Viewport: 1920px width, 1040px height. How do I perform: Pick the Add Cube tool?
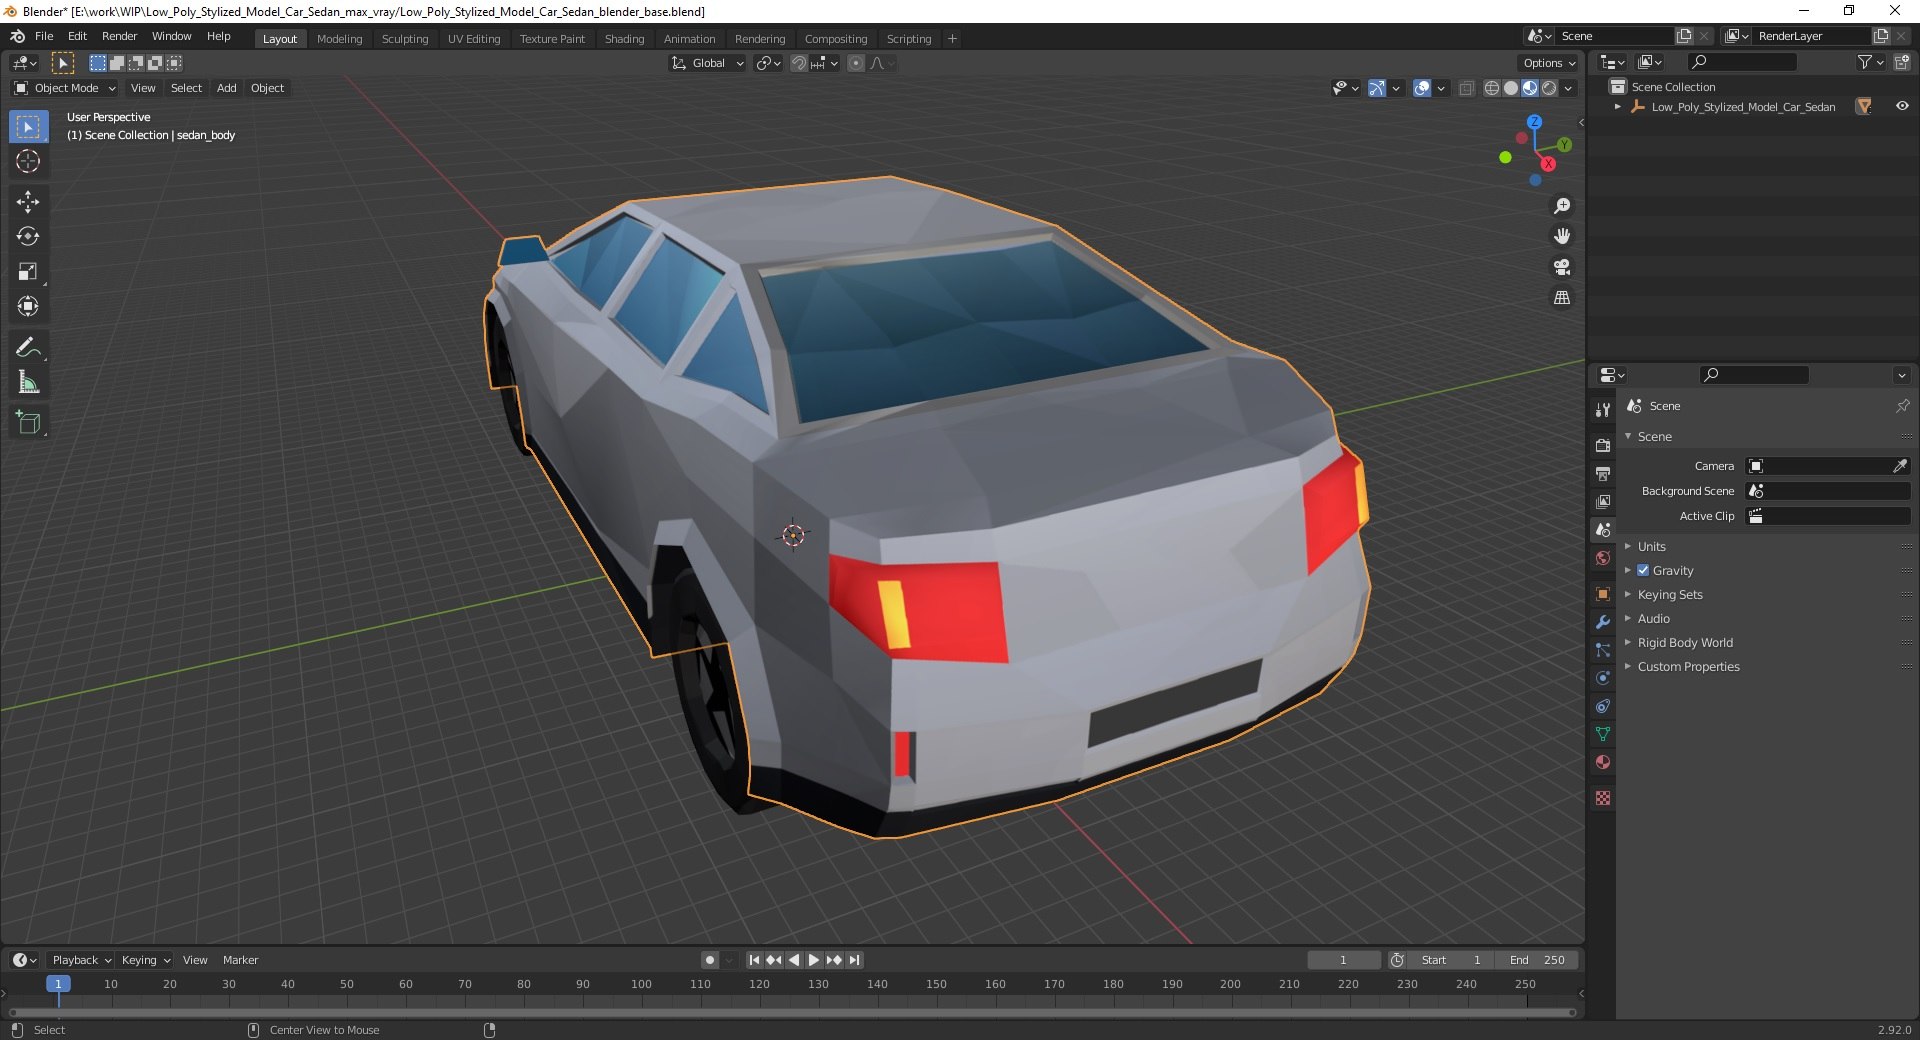pos(28,423)
